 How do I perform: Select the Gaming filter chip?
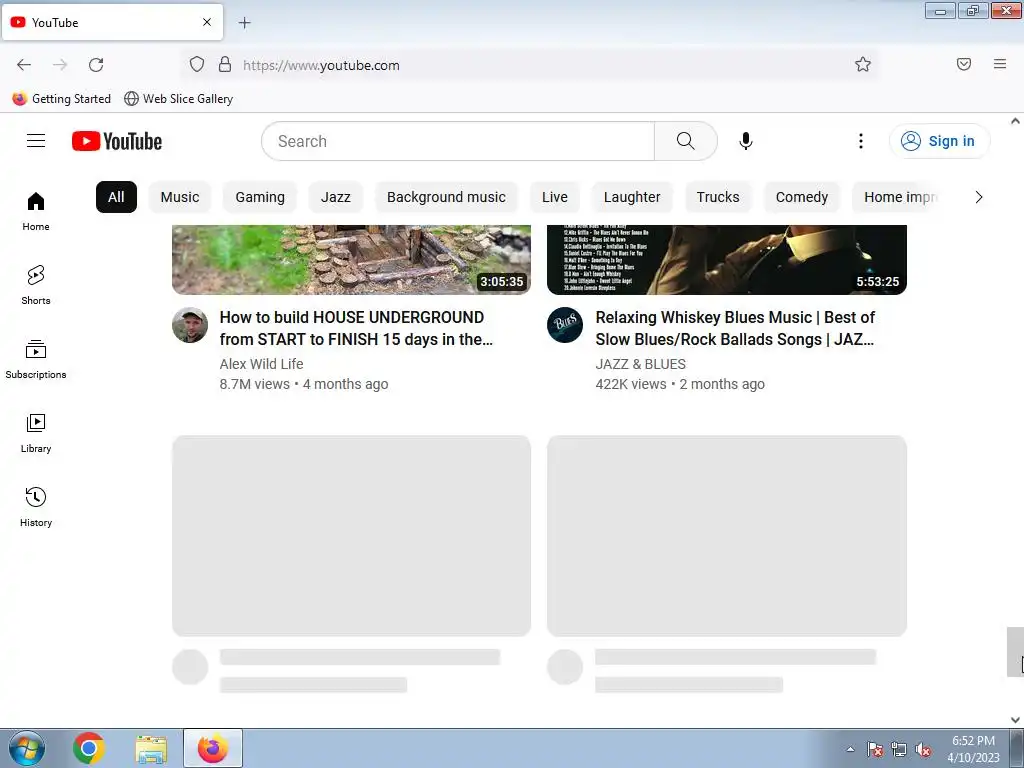tap(260, 197)
